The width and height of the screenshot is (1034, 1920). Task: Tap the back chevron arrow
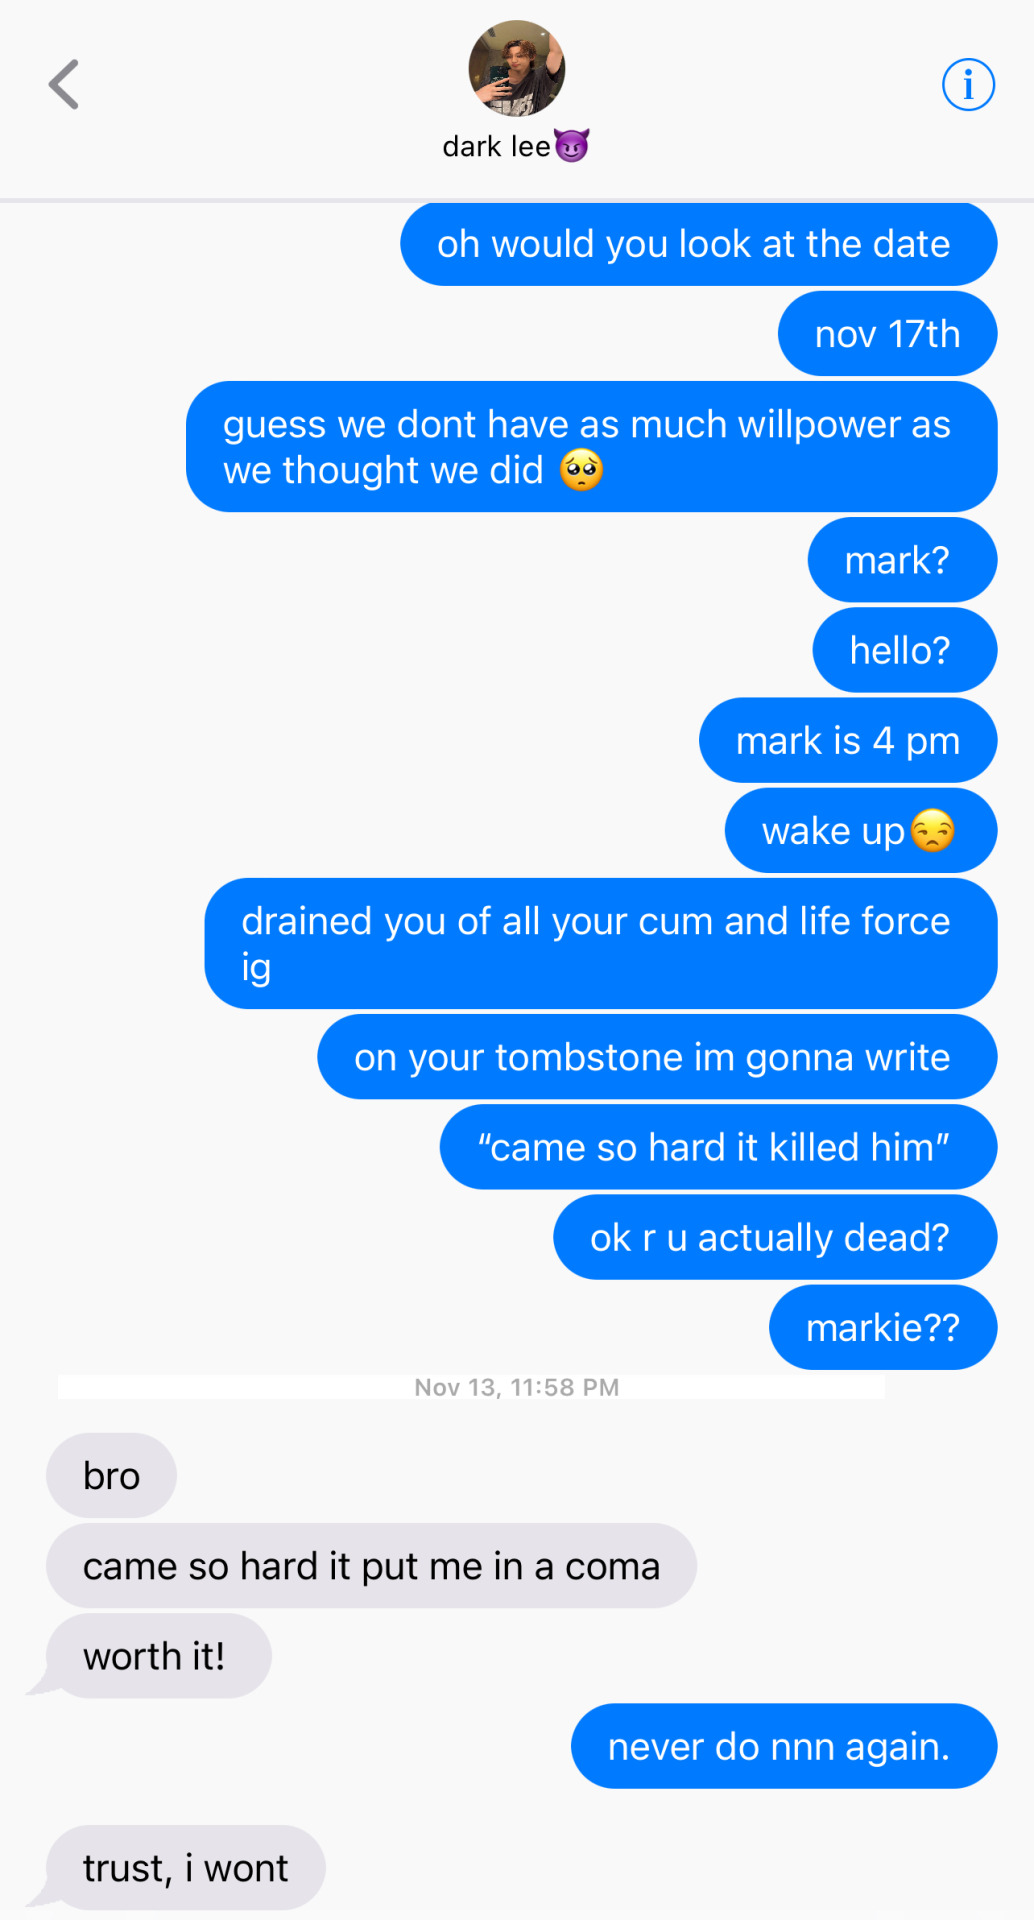coord(64,84)
